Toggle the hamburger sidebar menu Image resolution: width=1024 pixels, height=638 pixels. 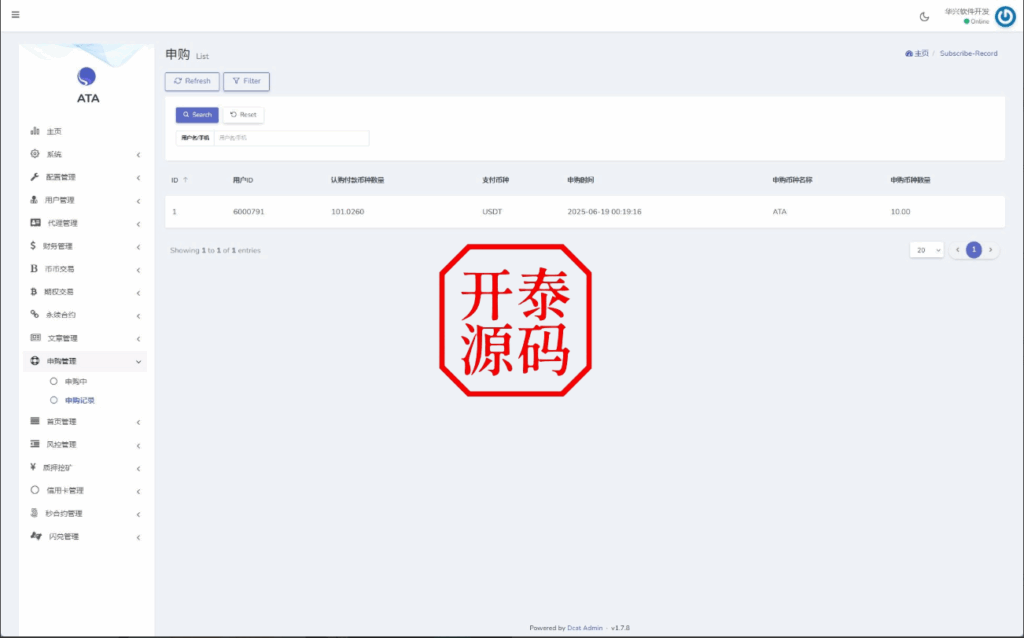[16, 14]
